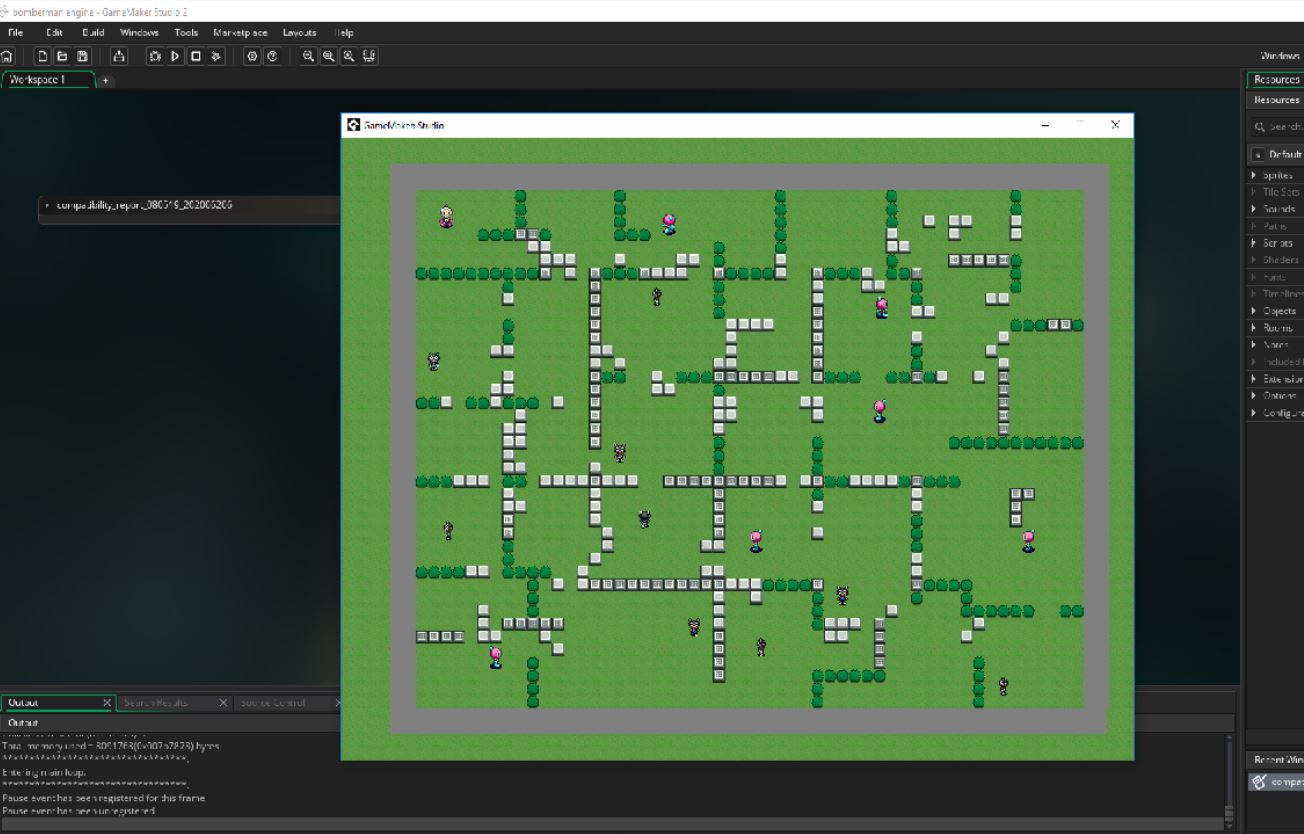Select the Timelines tree item

coord(1278,294)
